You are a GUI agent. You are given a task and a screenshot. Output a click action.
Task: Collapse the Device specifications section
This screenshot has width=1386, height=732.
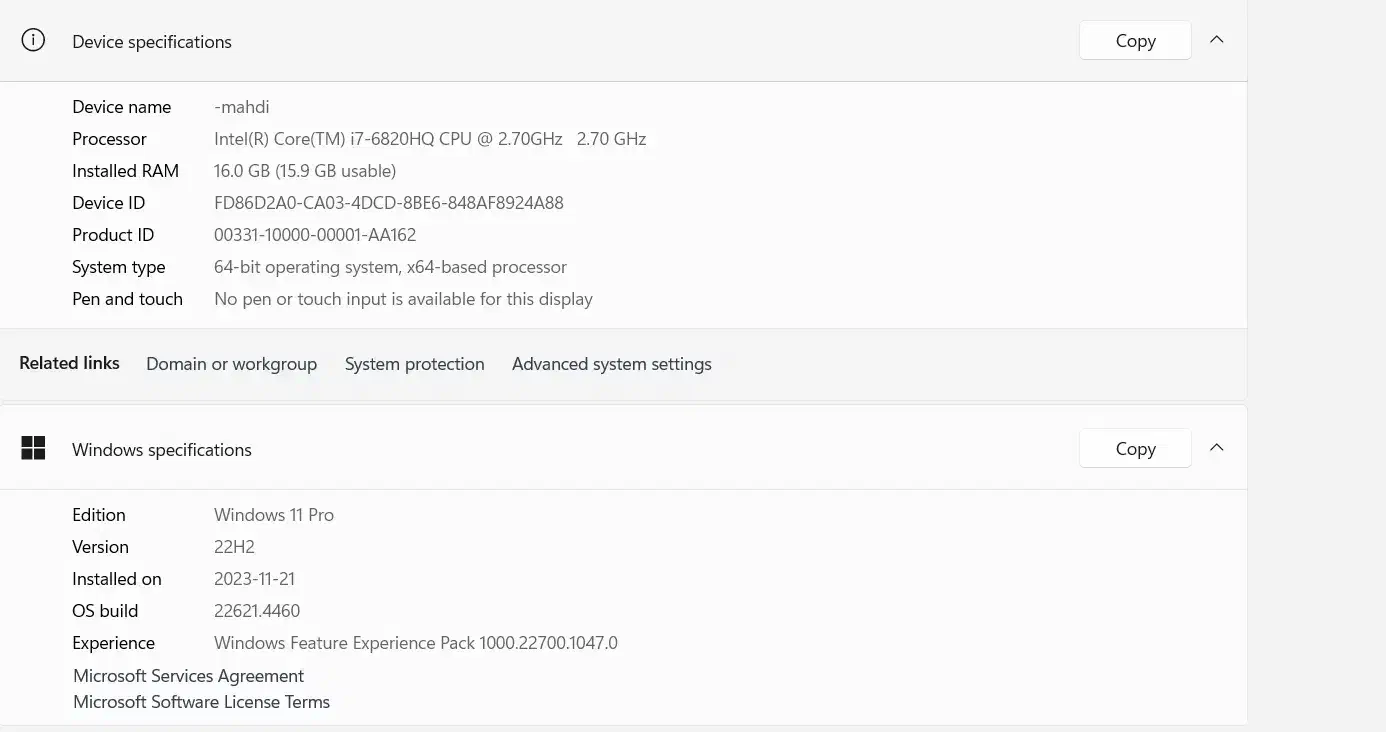(1217, 40)
